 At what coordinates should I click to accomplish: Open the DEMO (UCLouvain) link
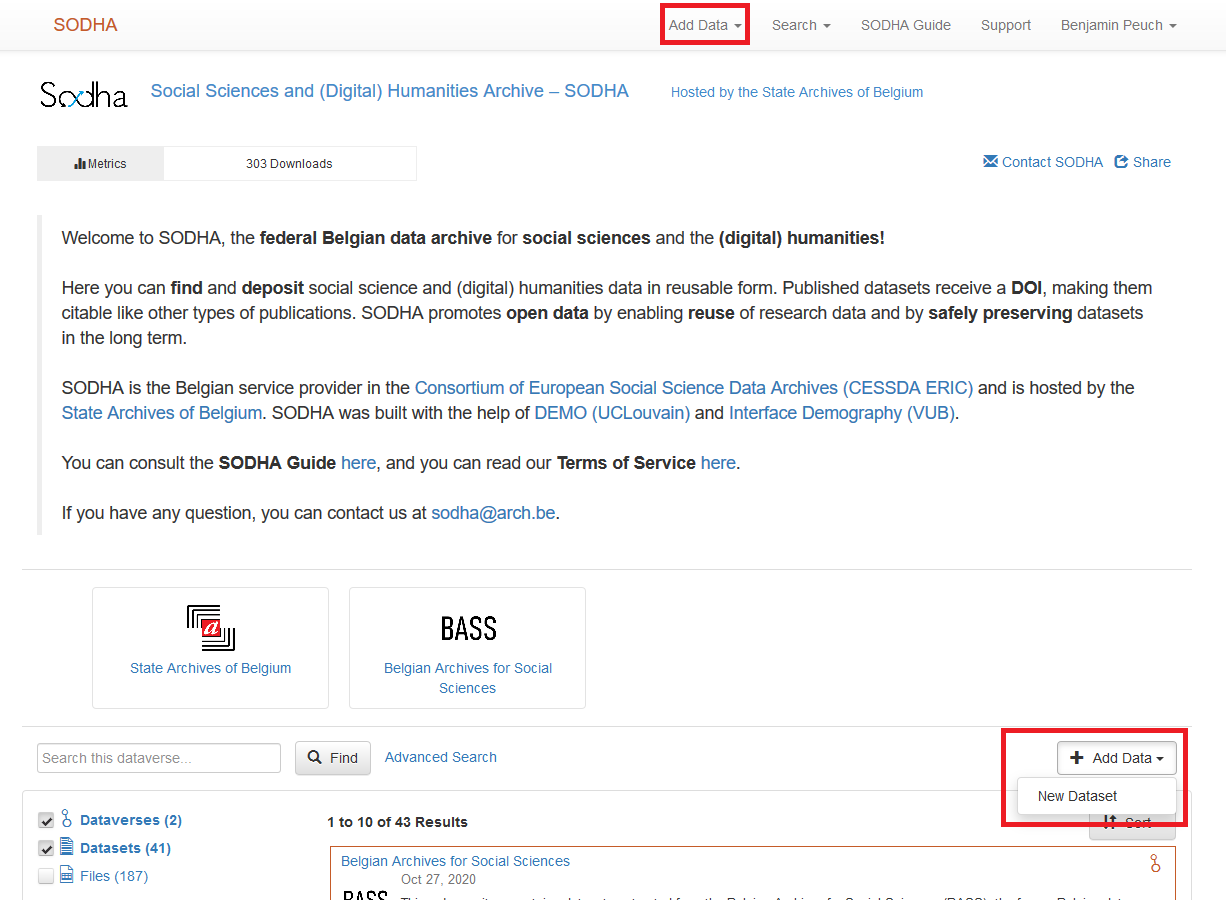612,413
